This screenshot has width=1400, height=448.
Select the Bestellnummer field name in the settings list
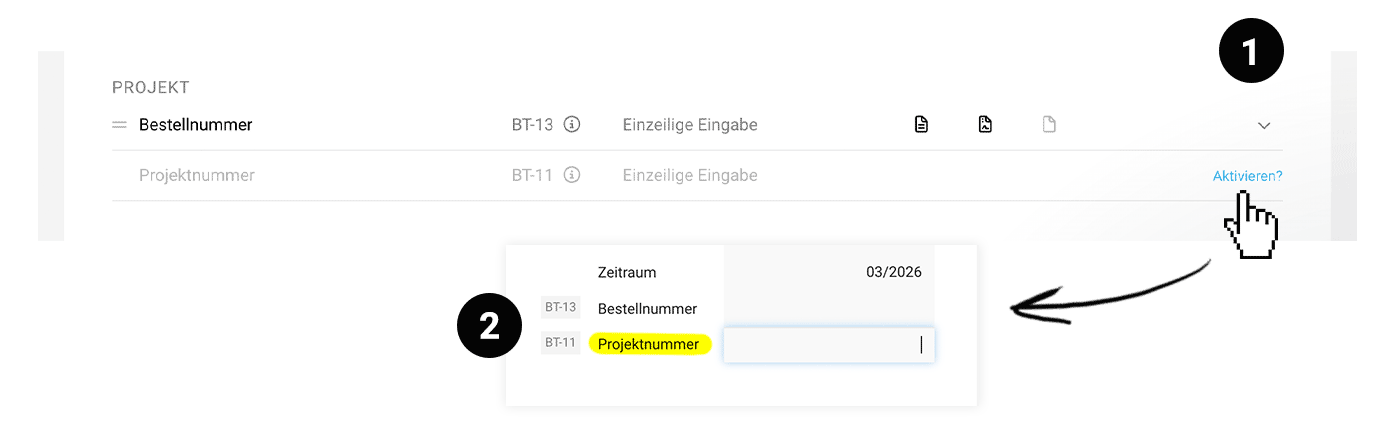tap(196, 125)
